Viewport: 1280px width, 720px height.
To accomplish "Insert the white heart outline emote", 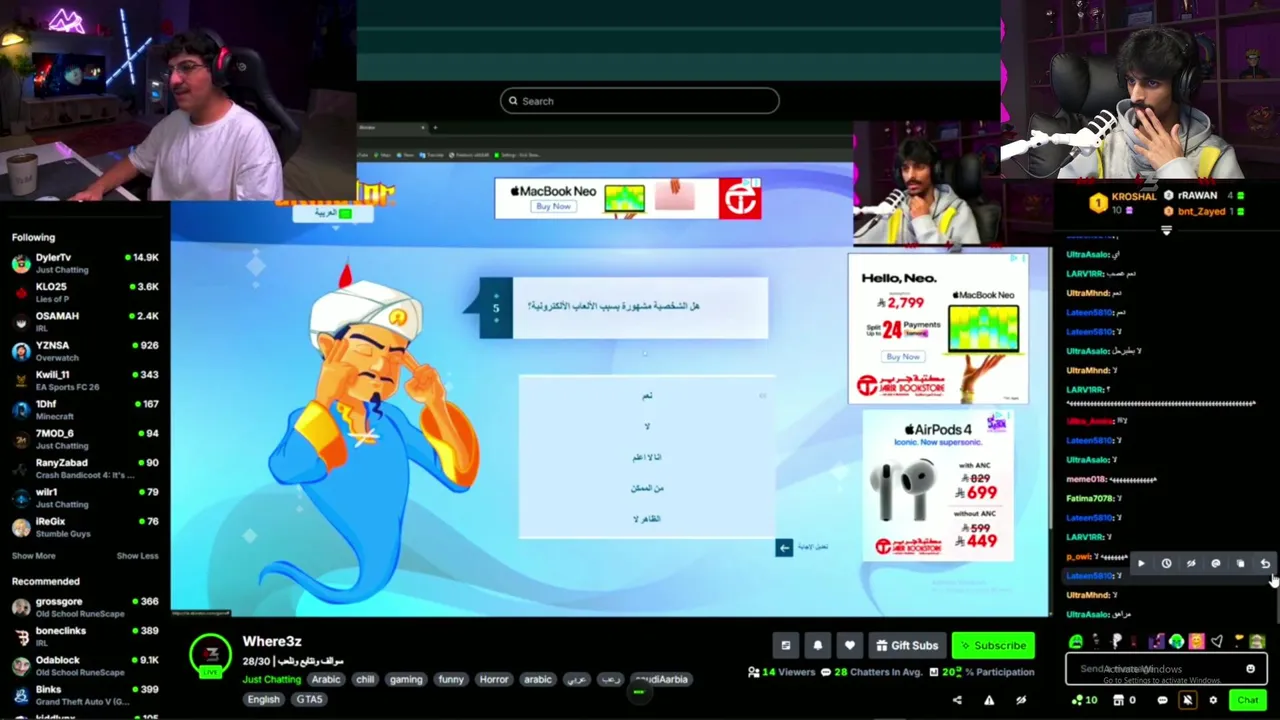I will 1217,642.
